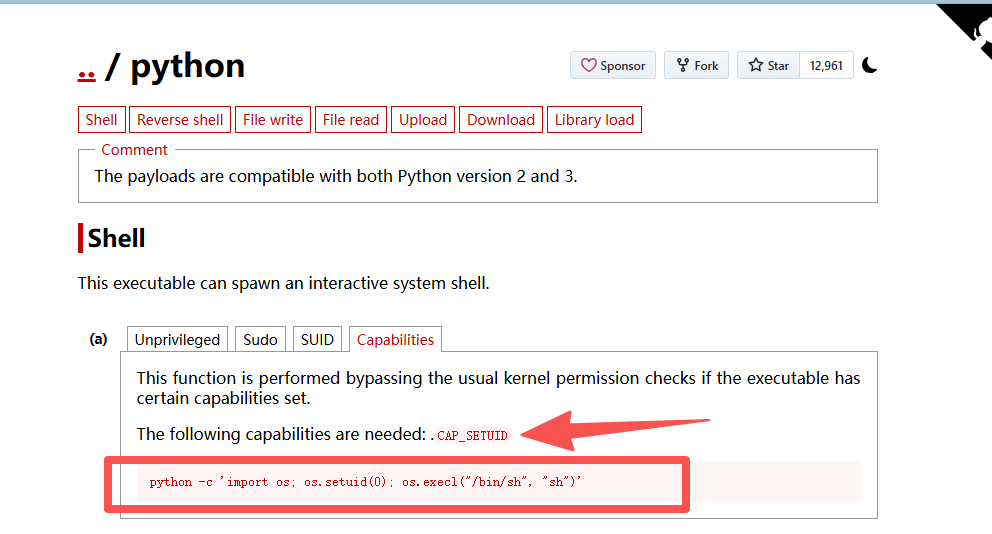The image size is (992, 534).
Task: Click the 'Comment' box legend label
Action: coord(134,150)
